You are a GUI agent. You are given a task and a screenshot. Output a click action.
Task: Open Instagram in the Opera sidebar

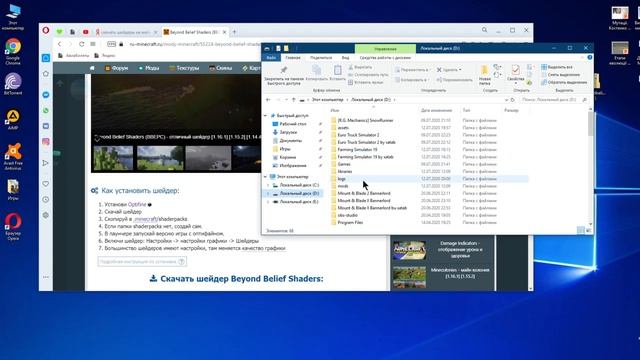pos(46,142)
